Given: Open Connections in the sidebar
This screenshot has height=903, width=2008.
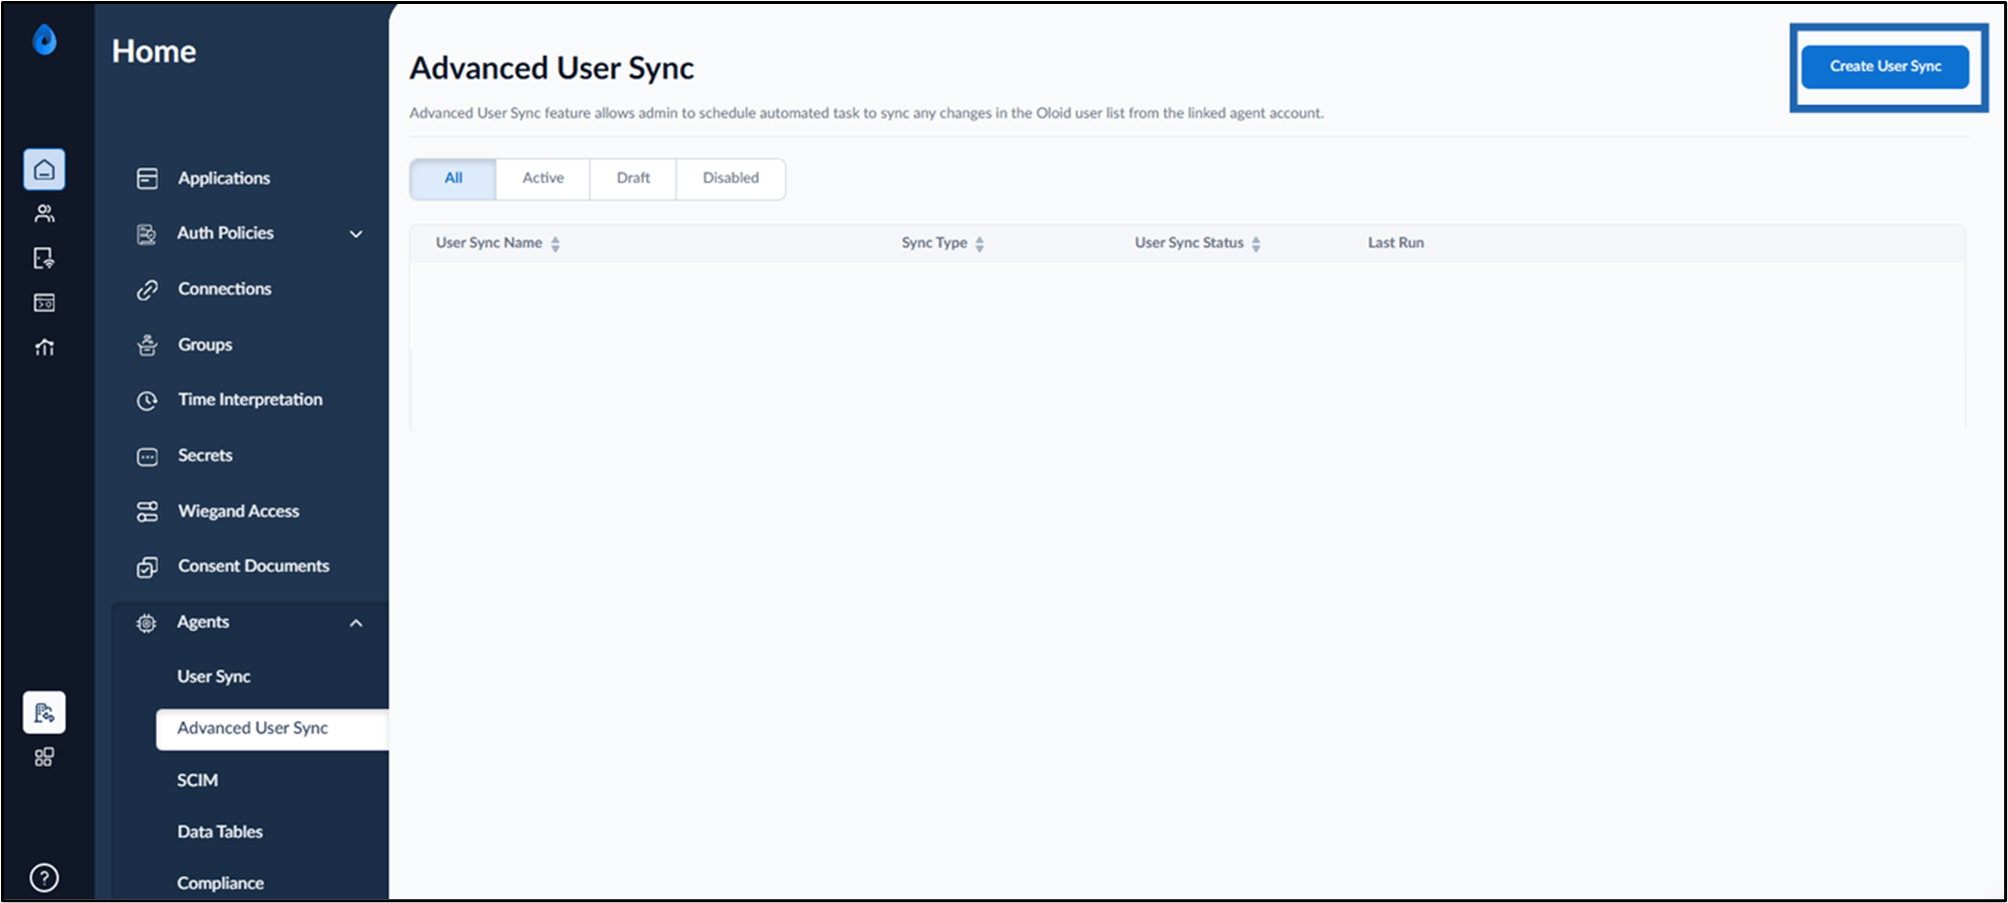Looking at the screenshot, I should 225,289.
